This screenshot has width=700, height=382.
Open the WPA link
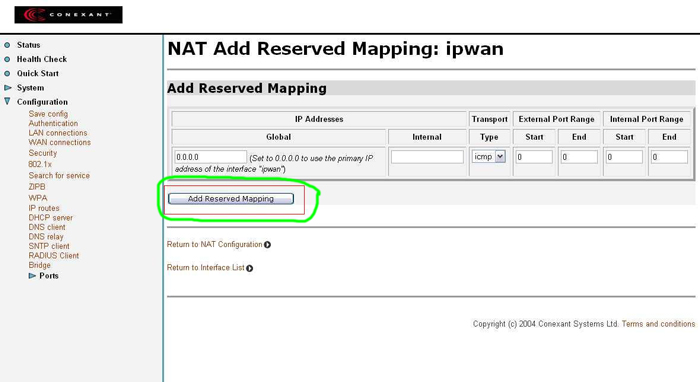tap(38, 198)
